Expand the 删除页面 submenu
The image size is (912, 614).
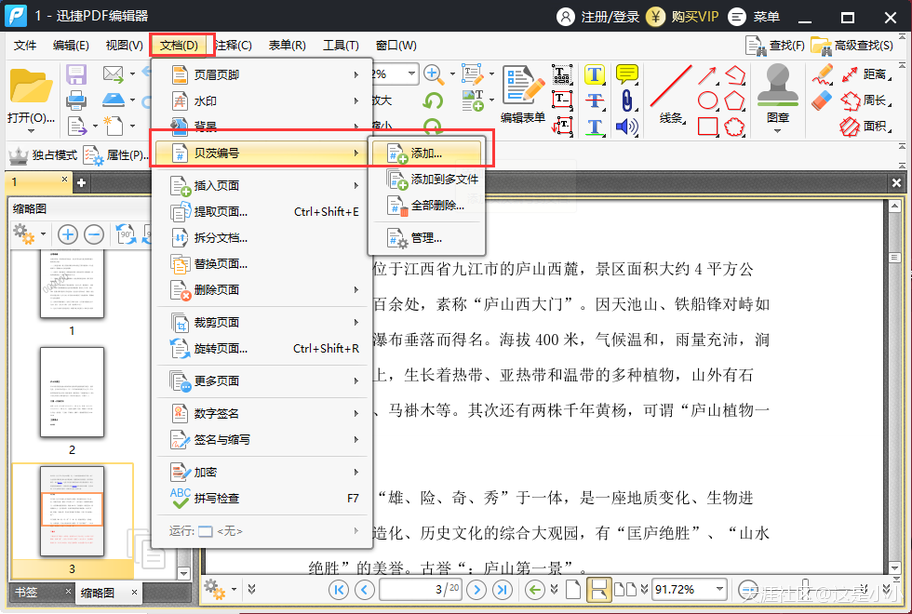[x=263, y=290]
